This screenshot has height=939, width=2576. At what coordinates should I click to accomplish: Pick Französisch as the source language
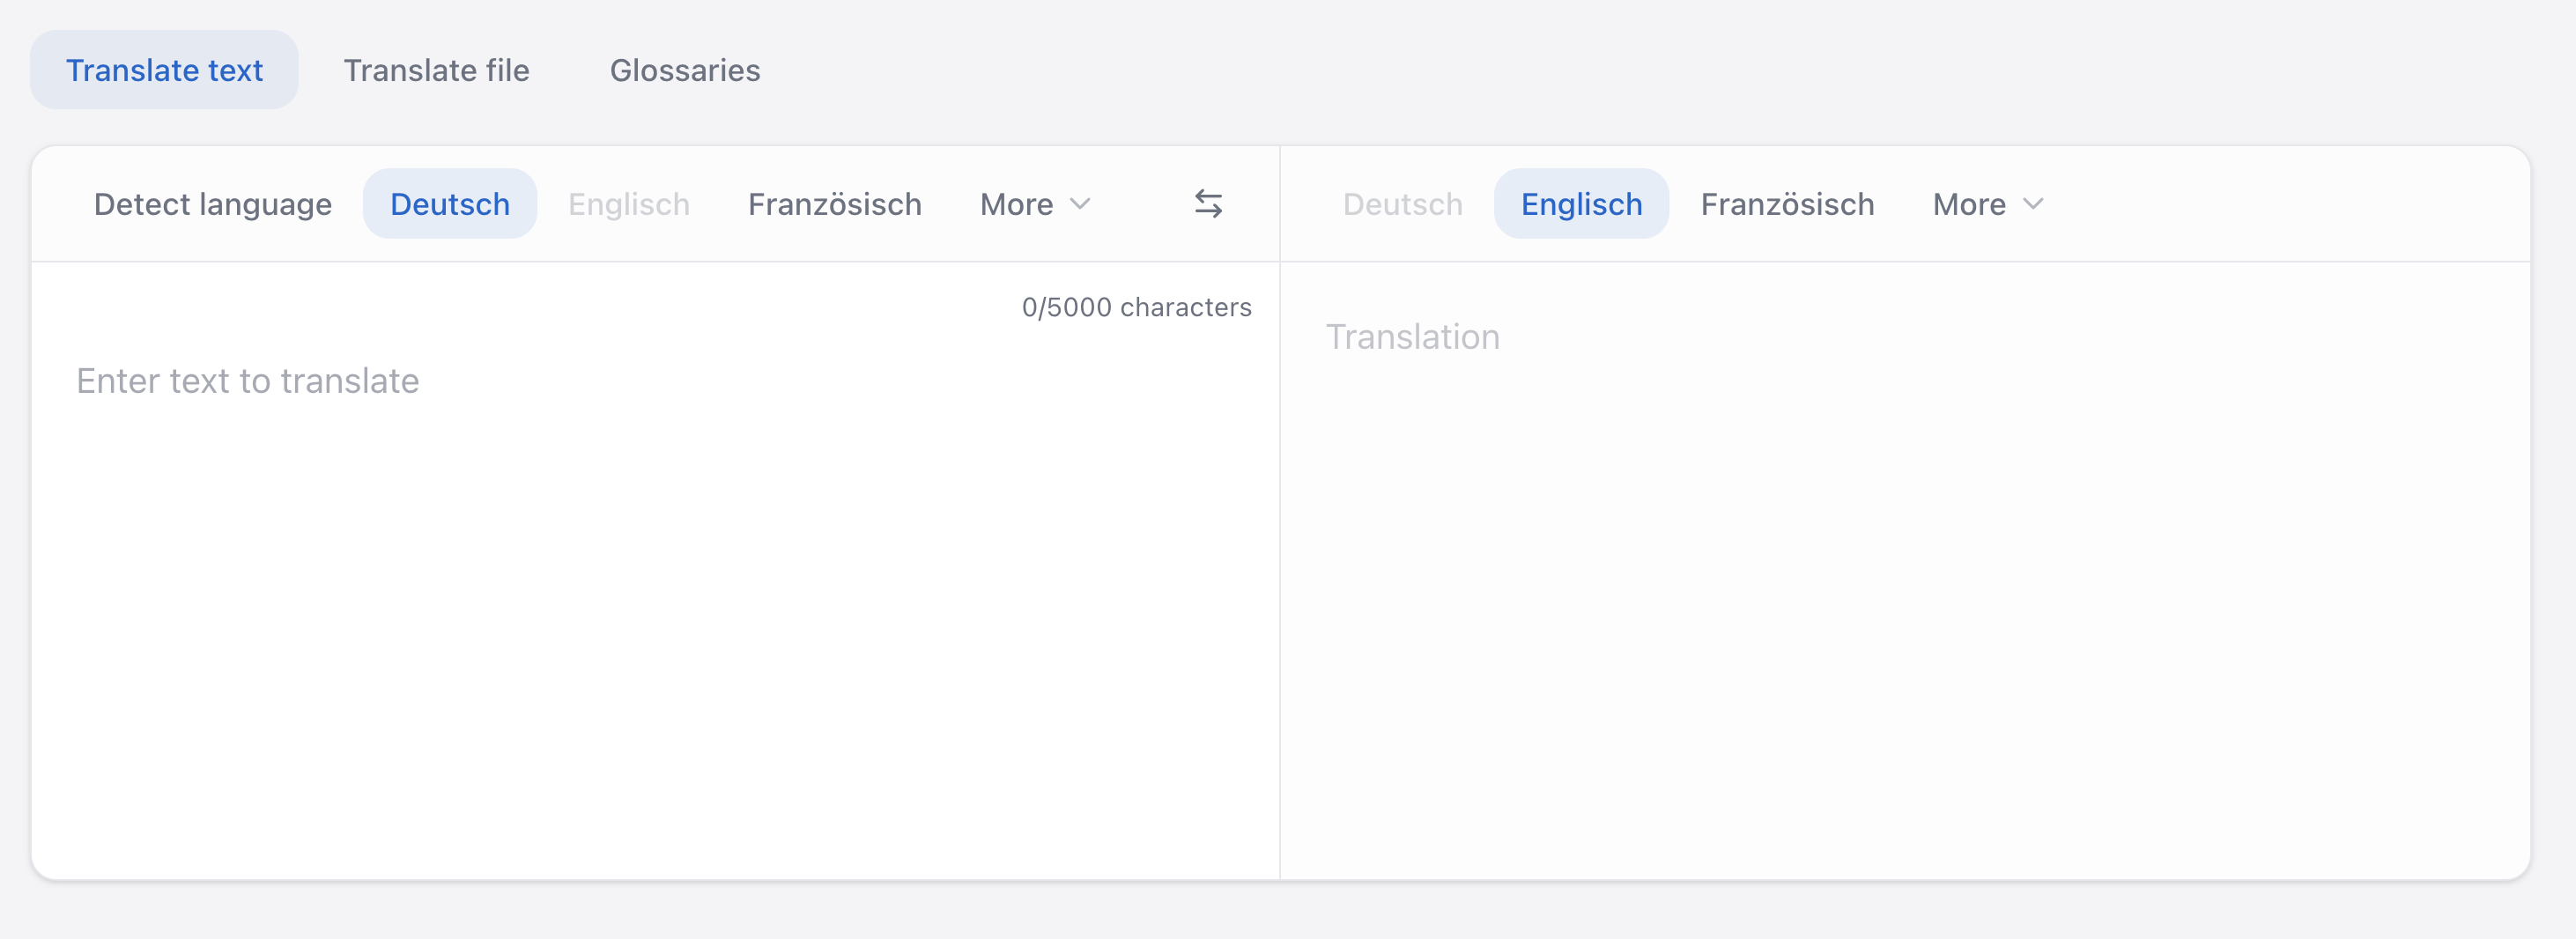click(834, 203)
